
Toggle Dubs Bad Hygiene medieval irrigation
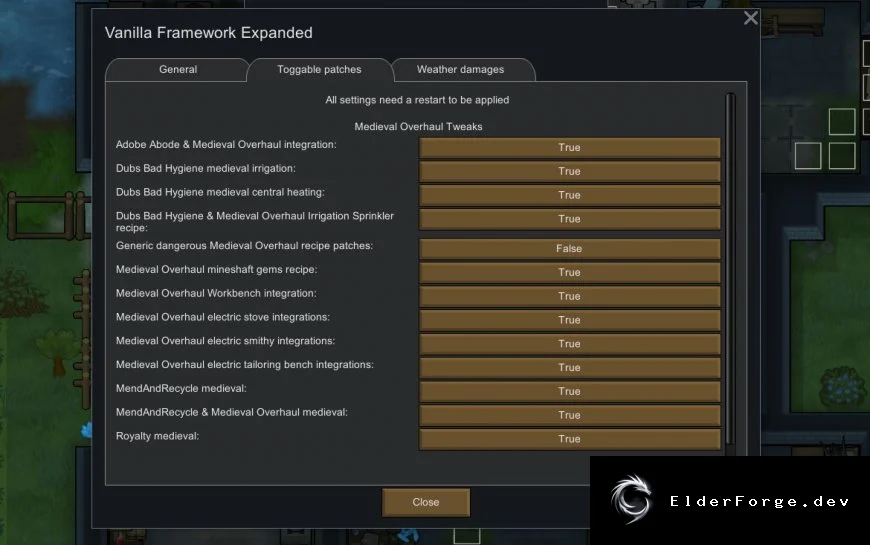click(569, 171)
